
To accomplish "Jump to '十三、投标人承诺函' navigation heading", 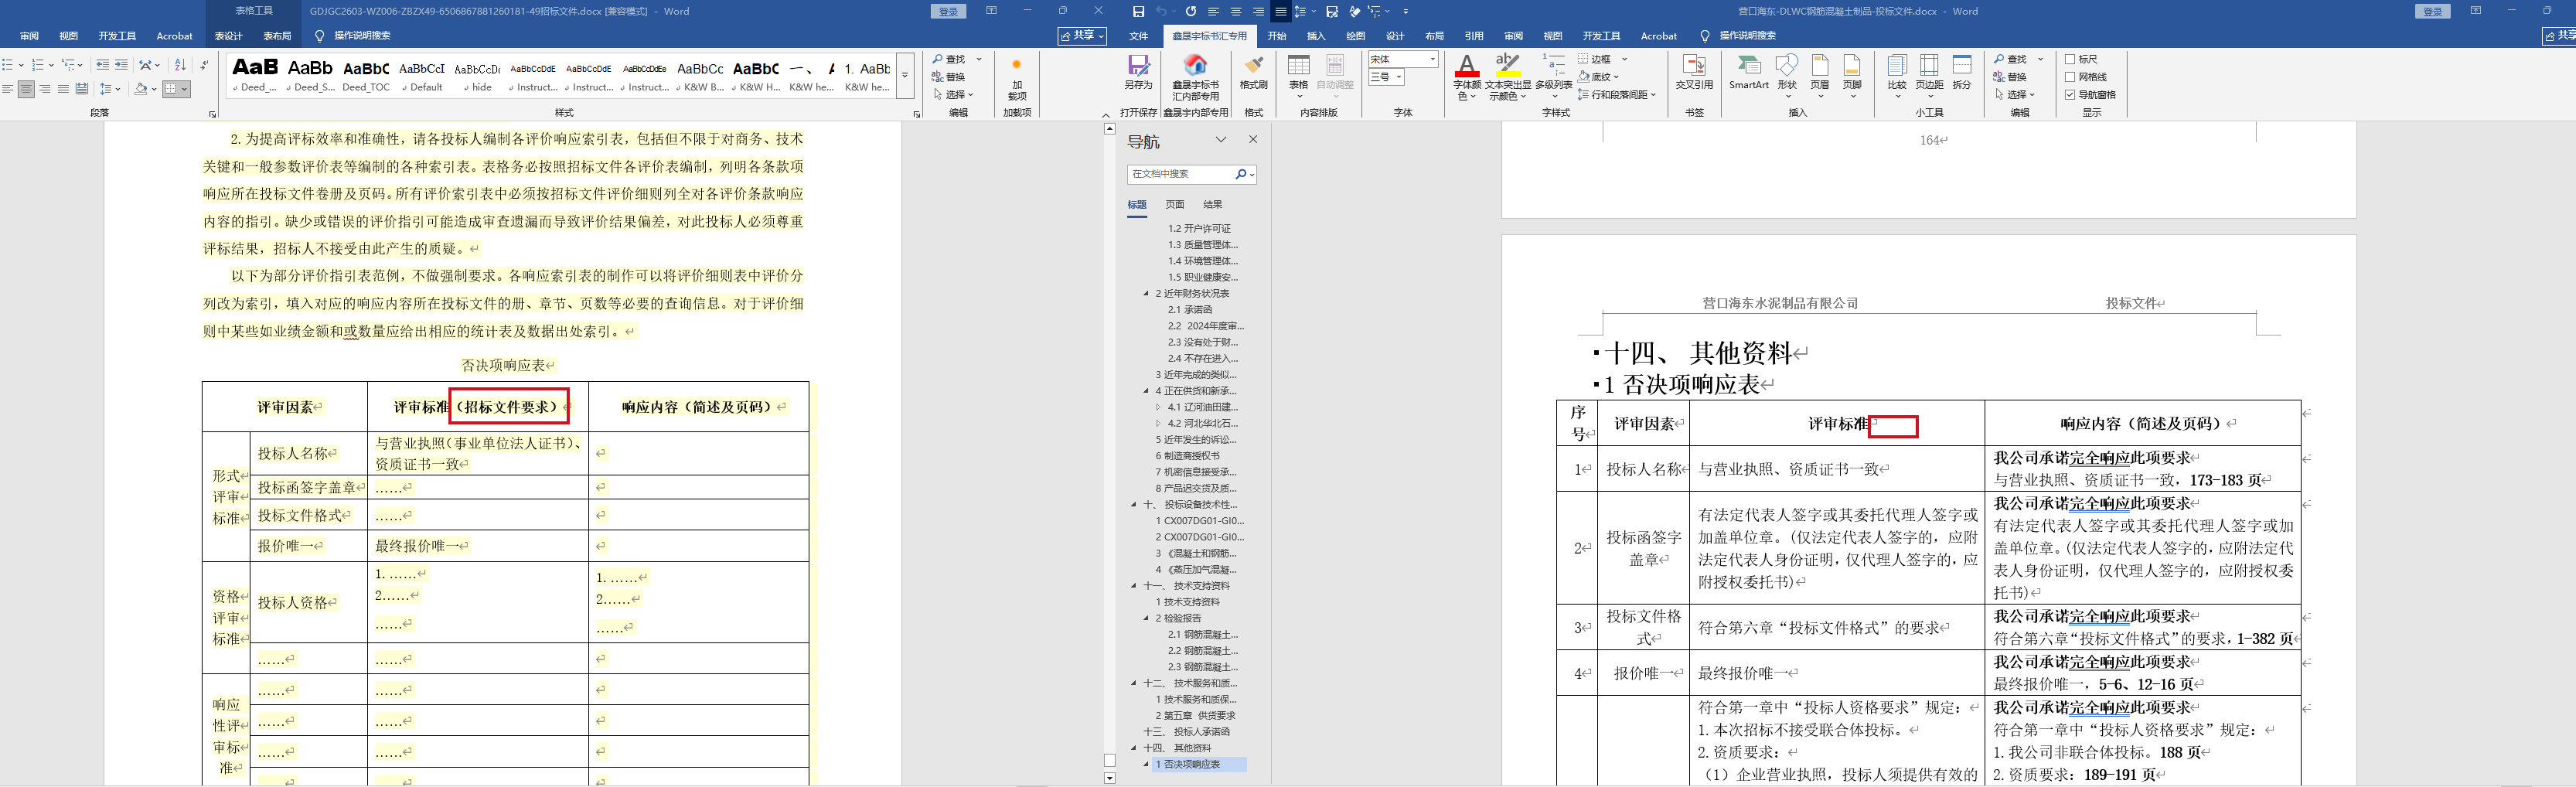I will [x=1187, y=732].
